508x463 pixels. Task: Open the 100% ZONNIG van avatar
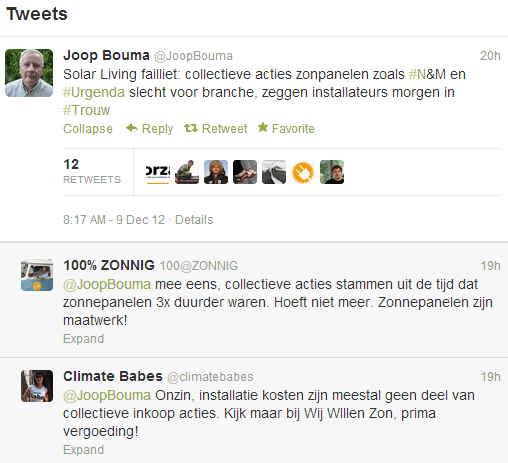[37, 275]
